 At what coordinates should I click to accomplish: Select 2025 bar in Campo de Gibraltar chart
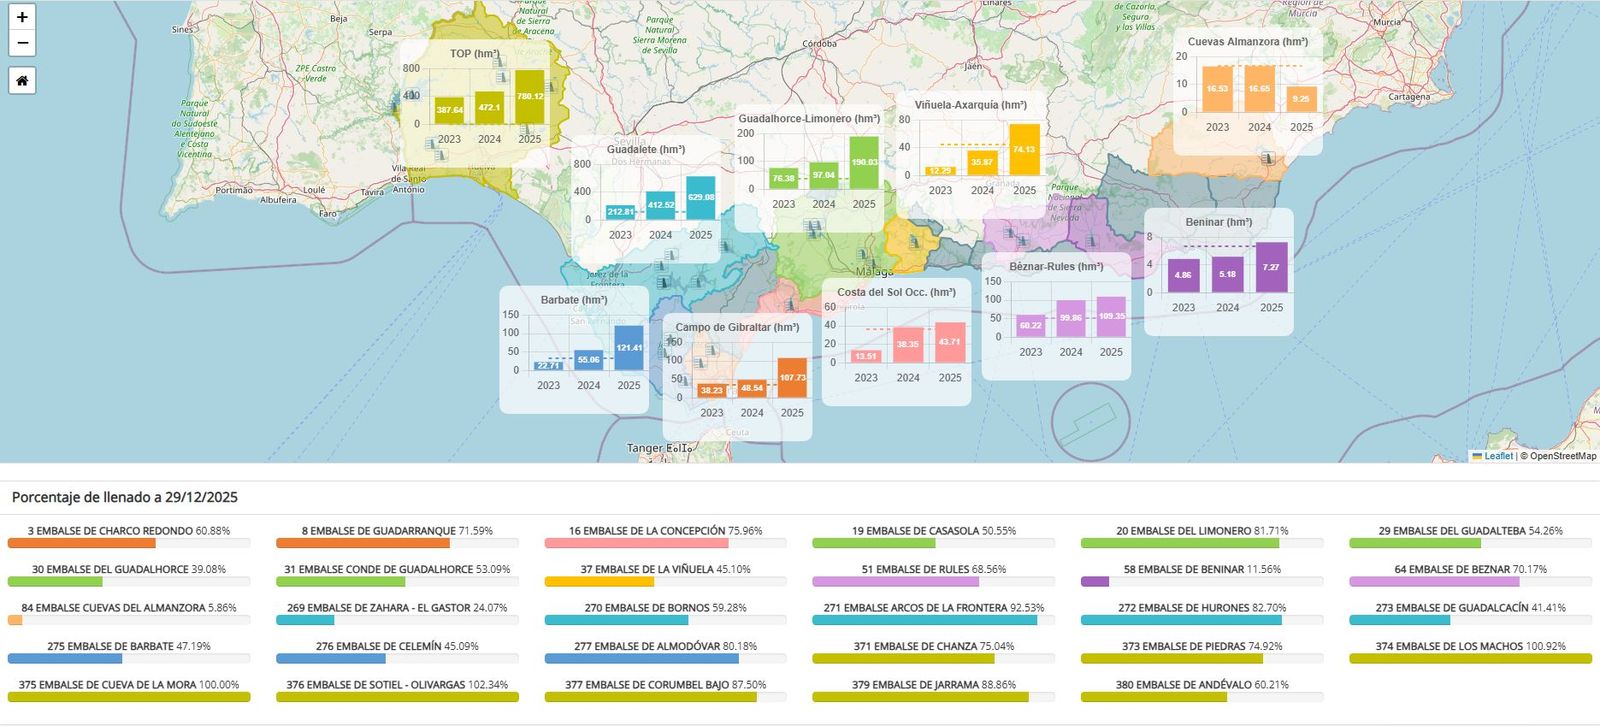[792, 378]
